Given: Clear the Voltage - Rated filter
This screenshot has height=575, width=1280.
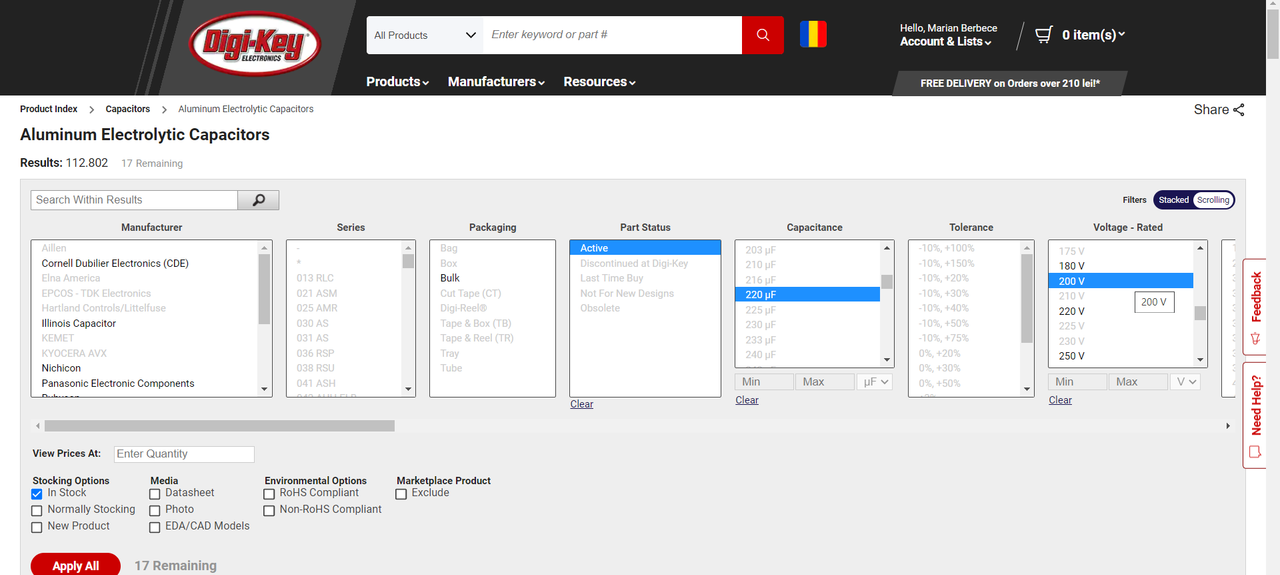Looking at the screenshot, I should click(x=1060, y=400).
